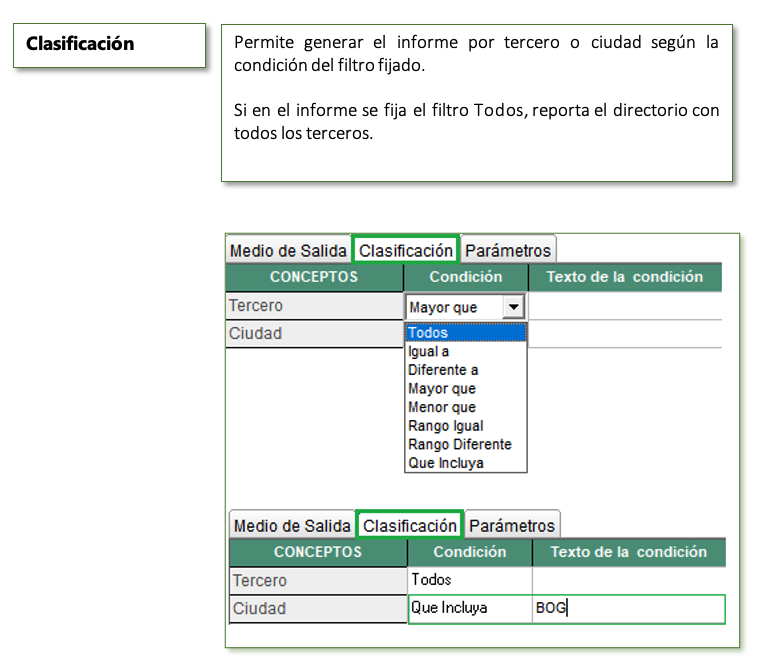Image resolution: width=757 pixels, height=665 pixels.
Task: Choose 'Igual a' from the condition list
Action: (x=466, y=352)
